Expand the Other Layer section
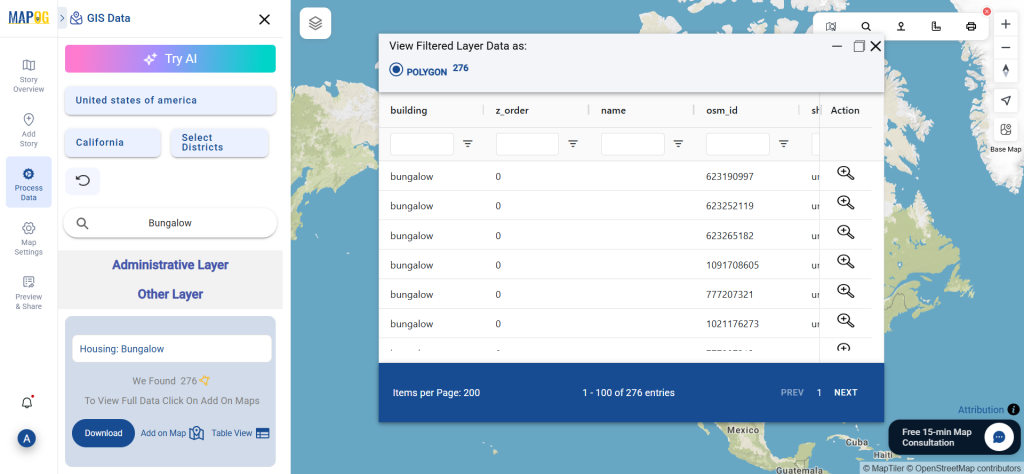 pos(170,294)
